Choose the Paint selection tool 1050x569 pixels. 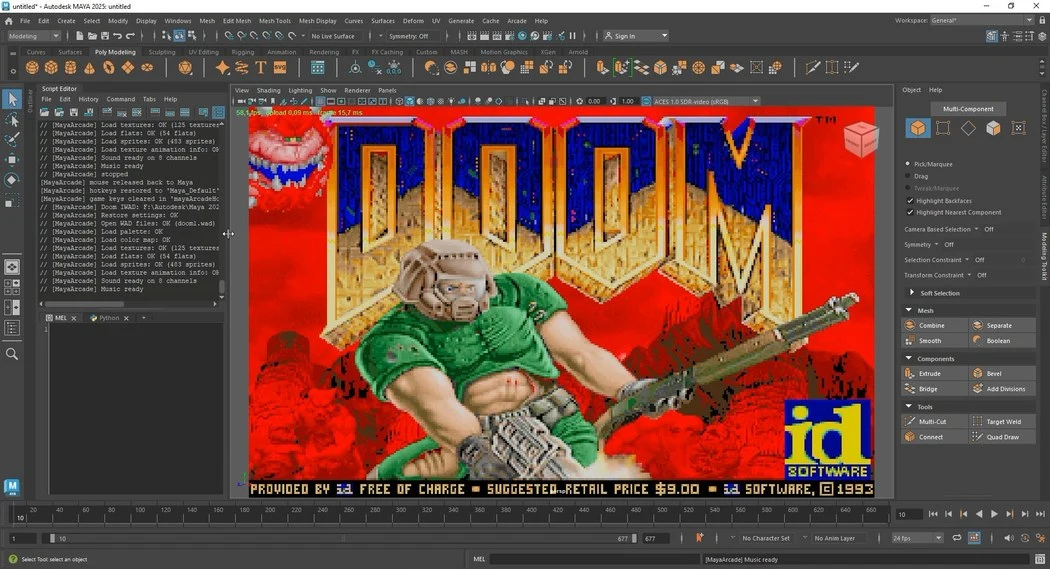12,139
